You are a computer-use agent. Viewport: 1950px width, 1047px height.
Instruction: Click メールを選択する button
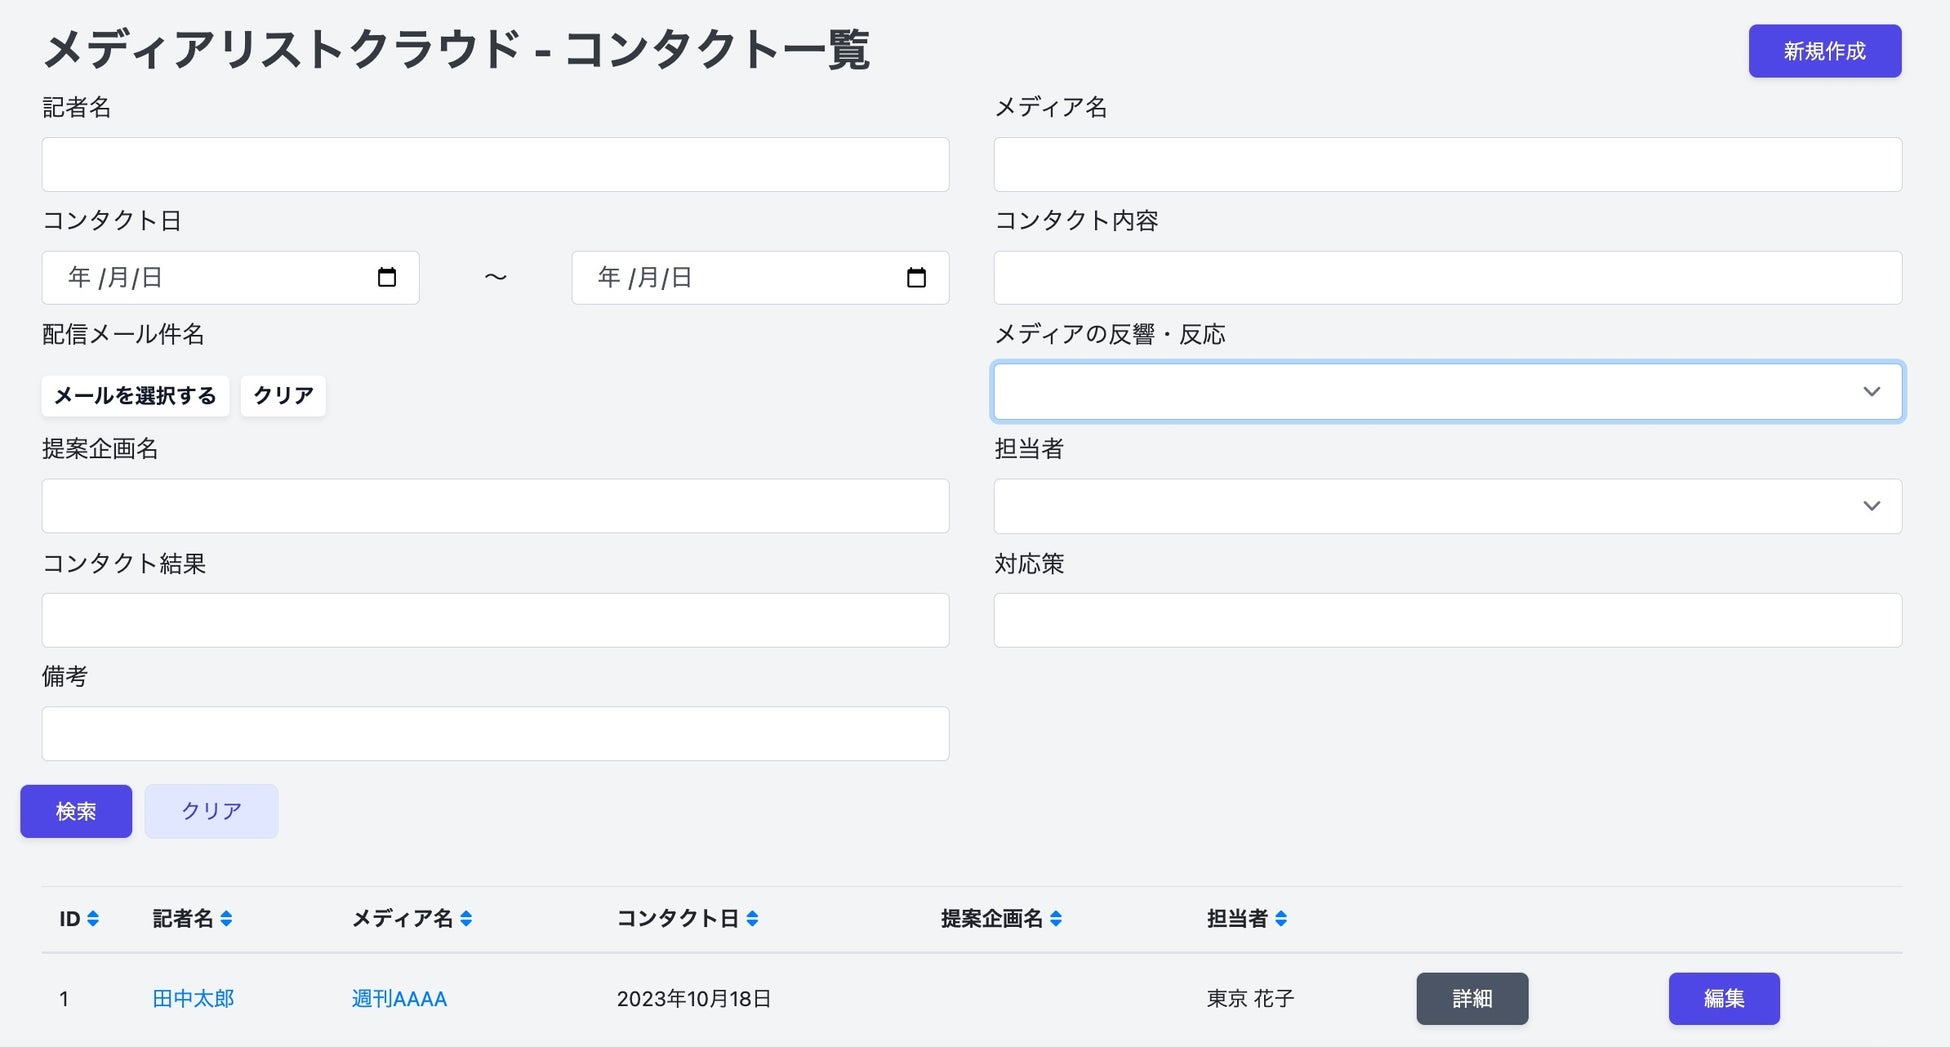(x=135, y=396)
